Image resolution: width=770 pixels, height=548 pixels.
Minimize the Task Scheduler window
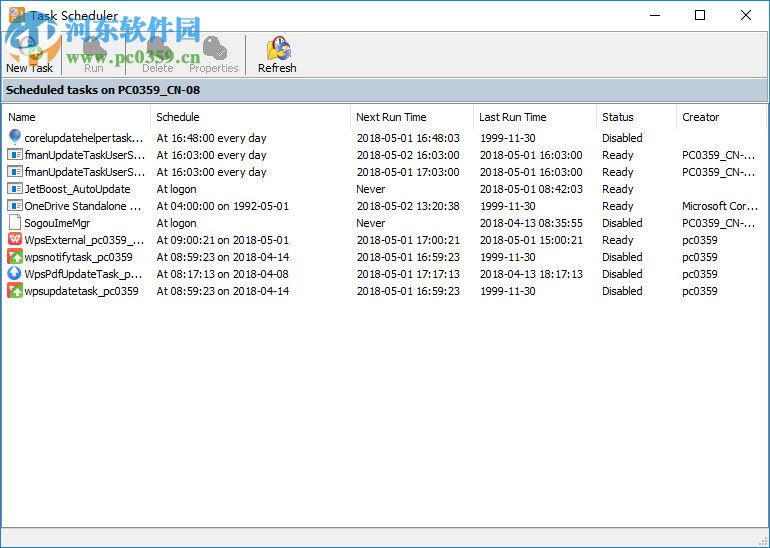pyautogui.click(x=655, y=15)
